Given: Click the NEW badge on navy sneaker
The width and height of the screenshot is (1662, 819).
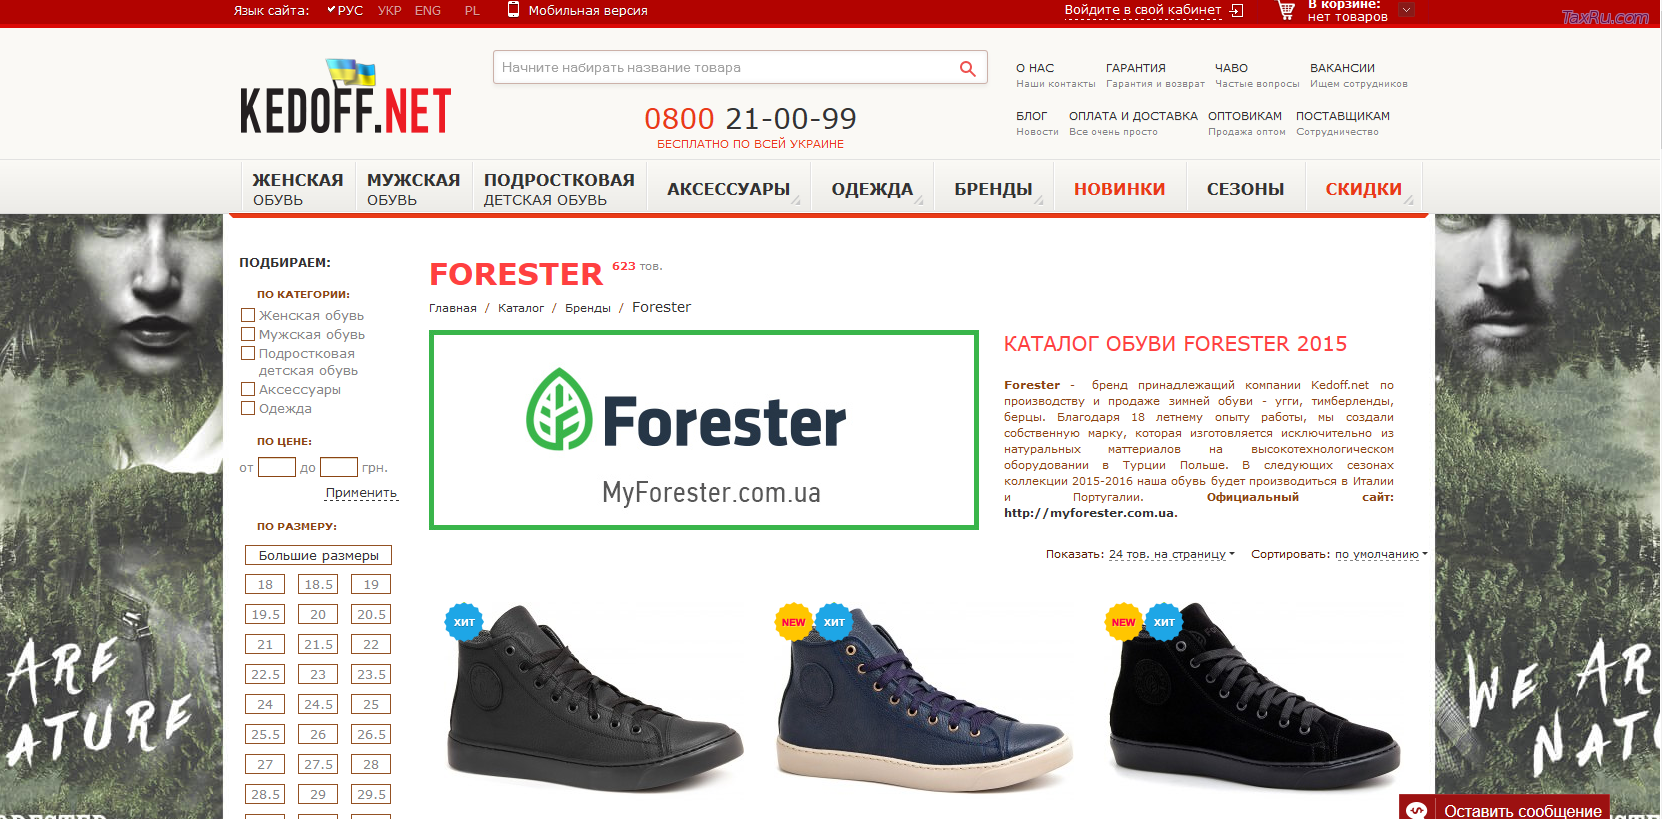Looking at the screenshot, I should 793,622.
